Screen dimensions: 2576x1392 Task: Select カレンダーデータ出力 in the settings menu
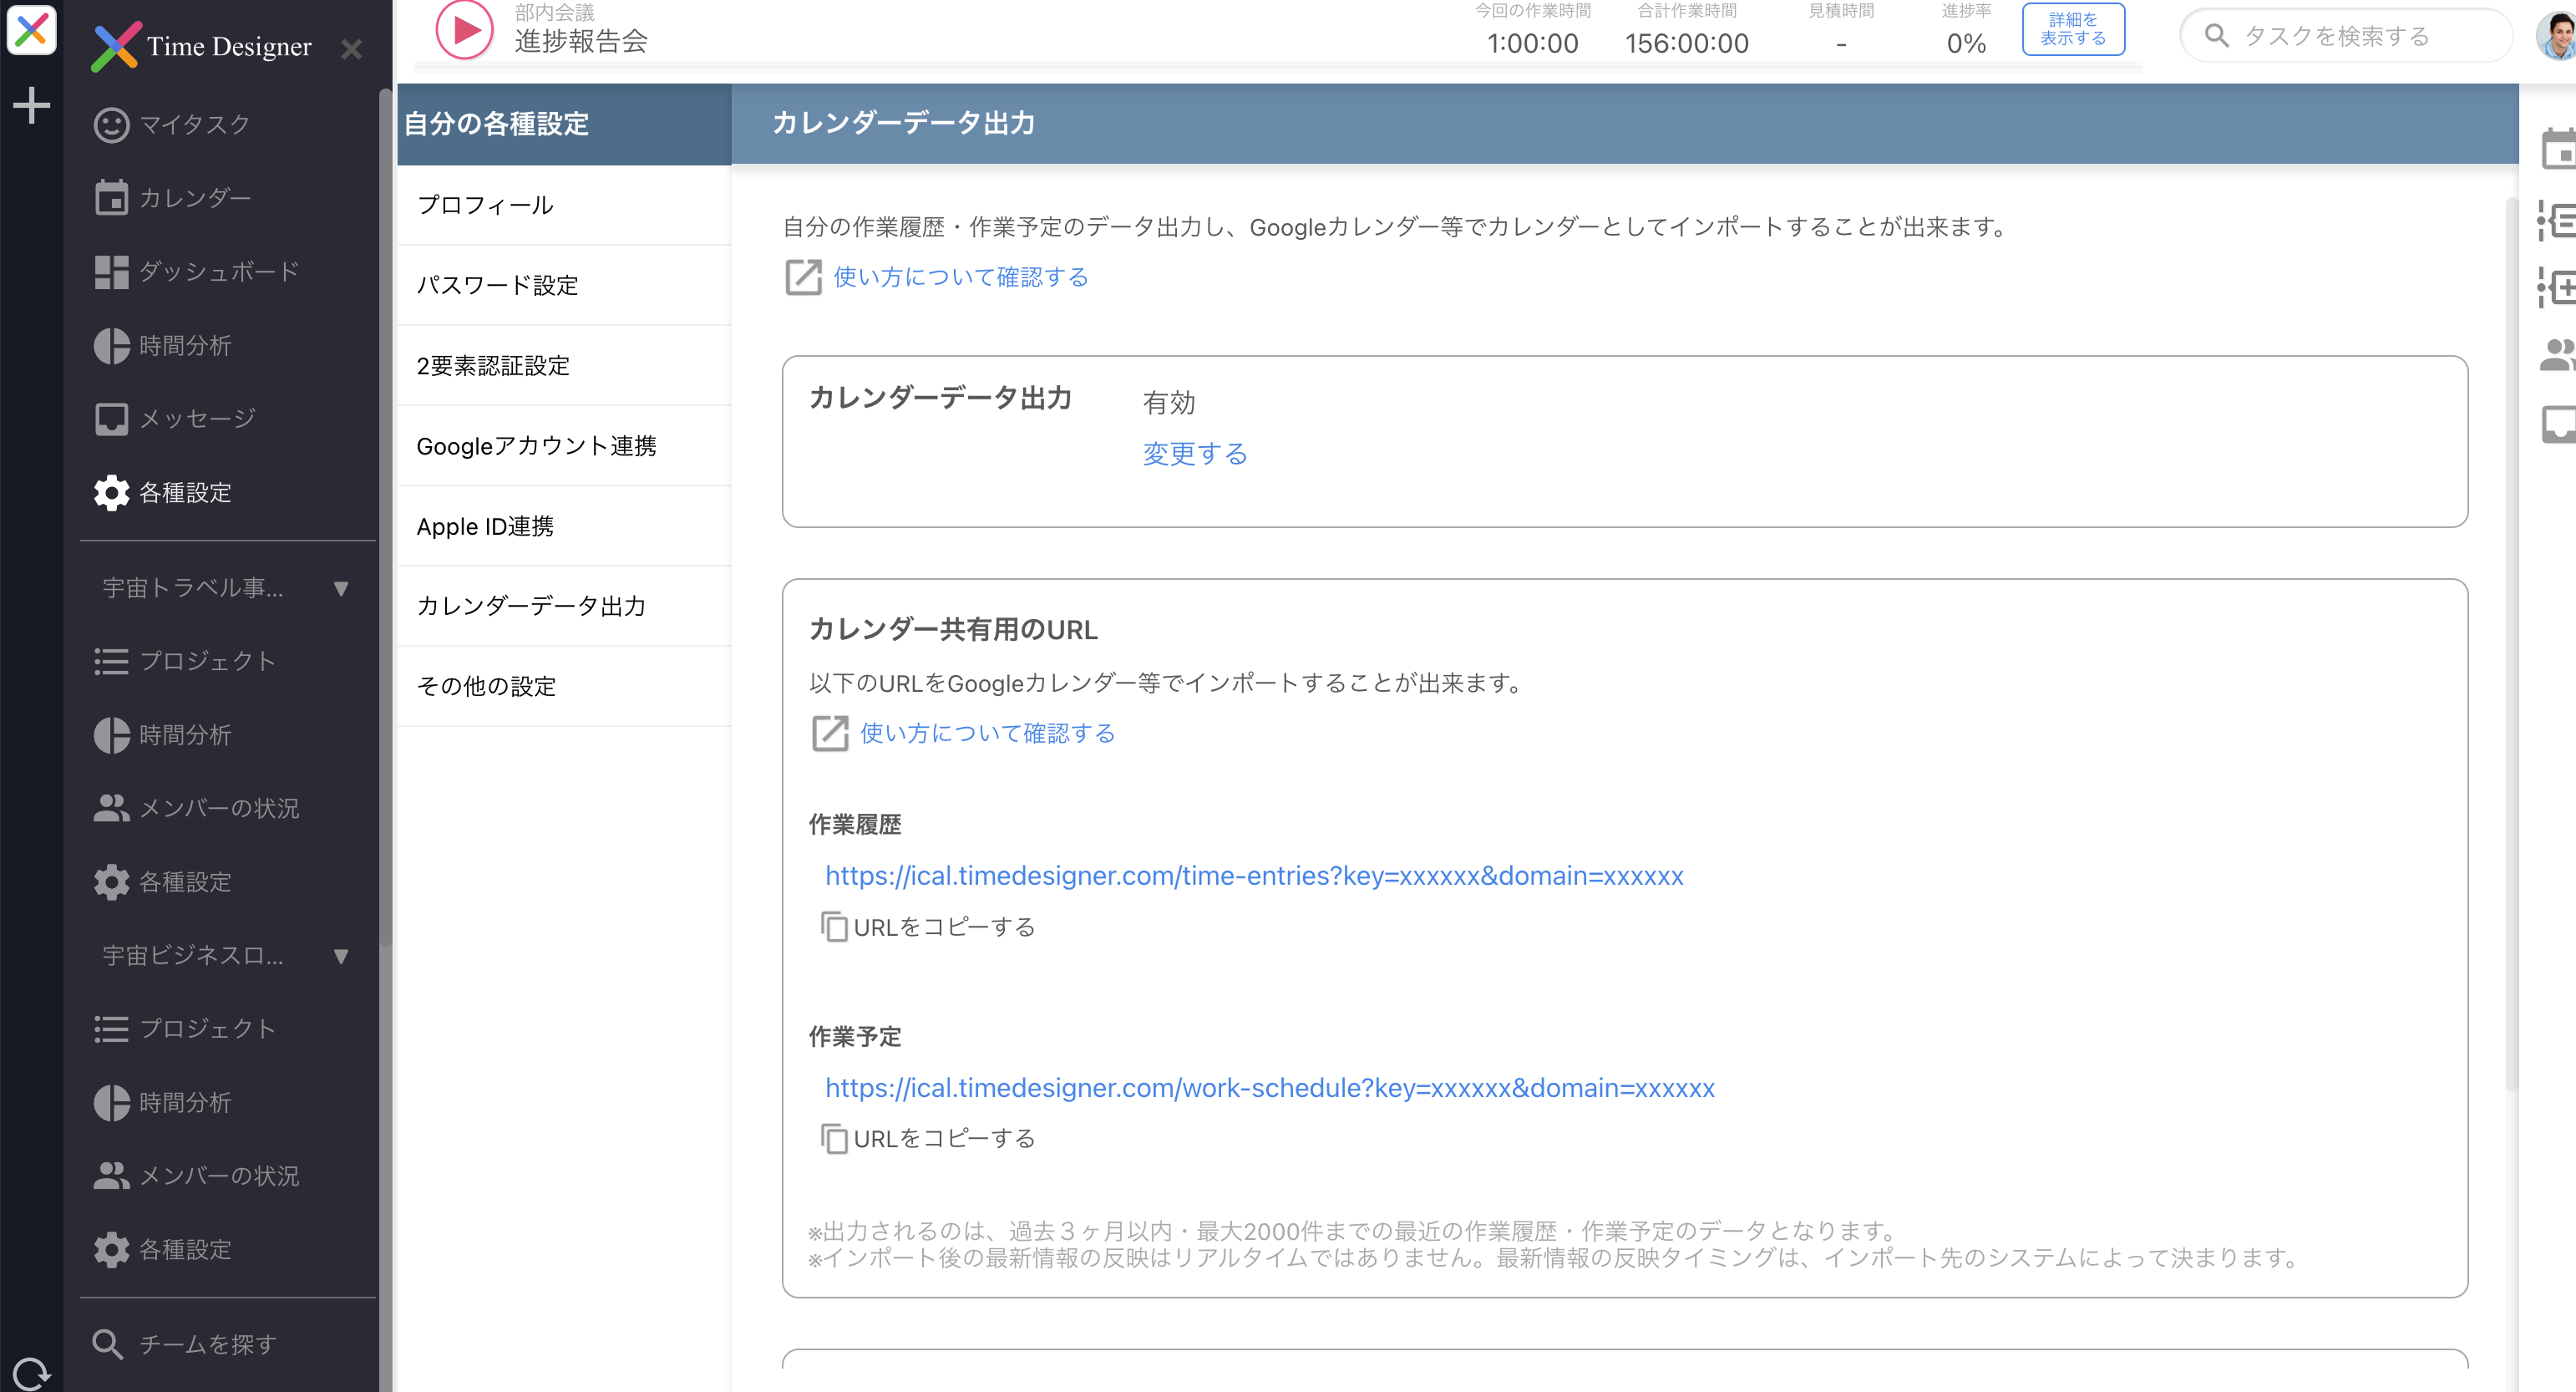click(564, 606)
